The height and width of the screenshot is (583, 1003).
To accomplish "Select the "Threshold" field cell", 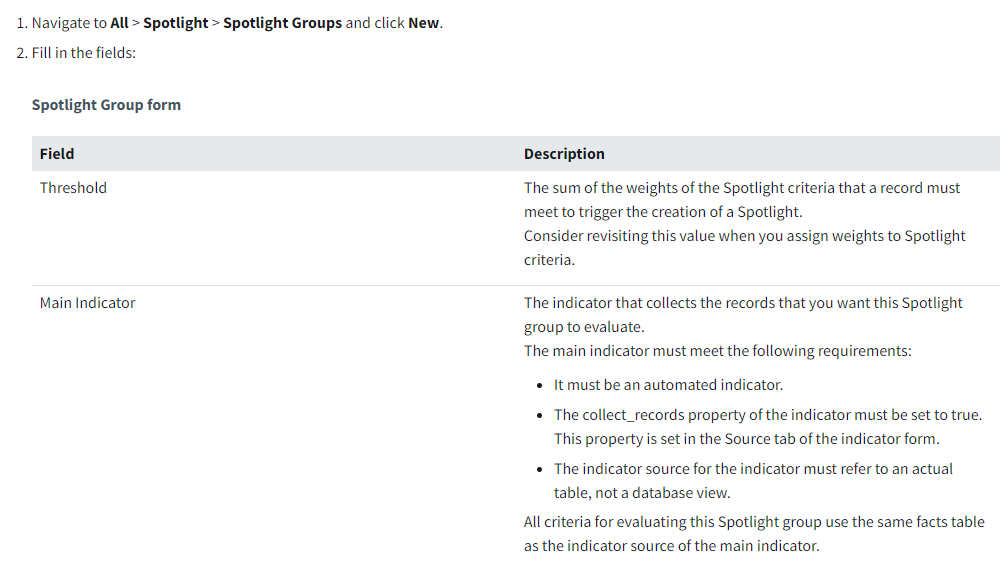I will 73,188.
